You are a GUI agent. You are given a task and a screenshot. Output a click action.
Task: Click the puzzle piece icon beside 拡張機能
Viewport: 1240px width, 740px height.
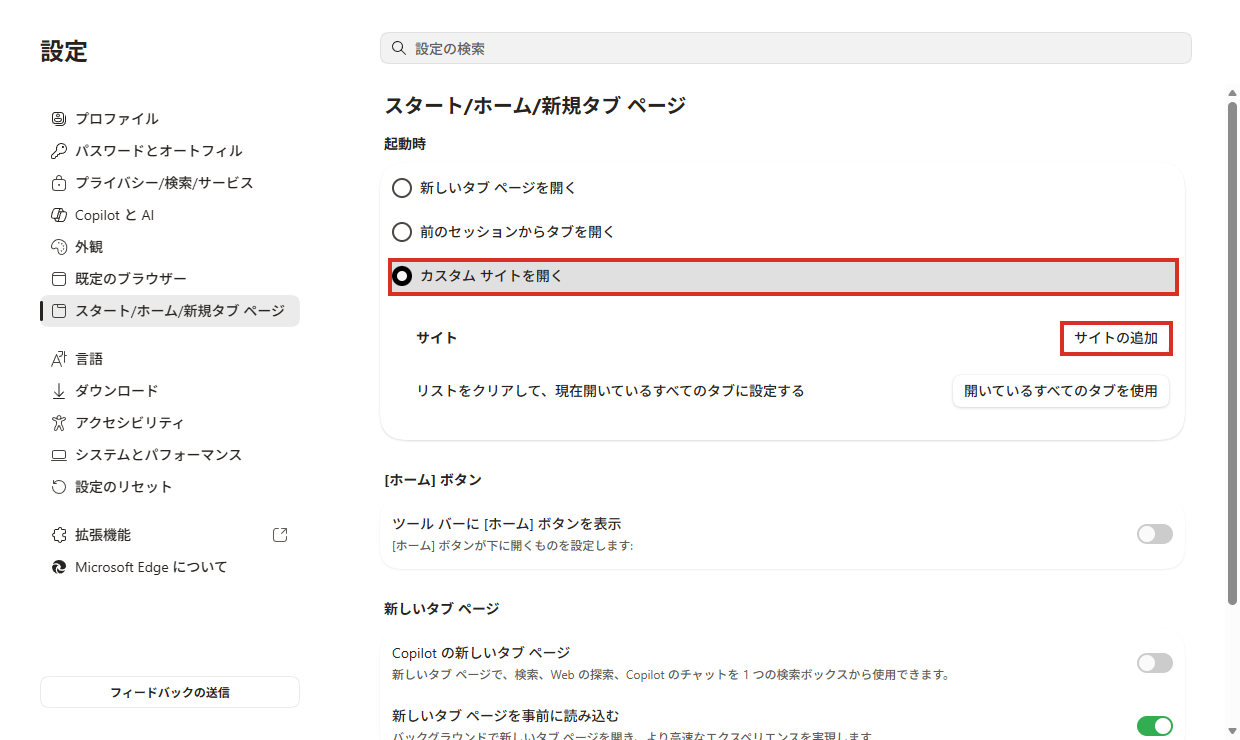(58, 535)
